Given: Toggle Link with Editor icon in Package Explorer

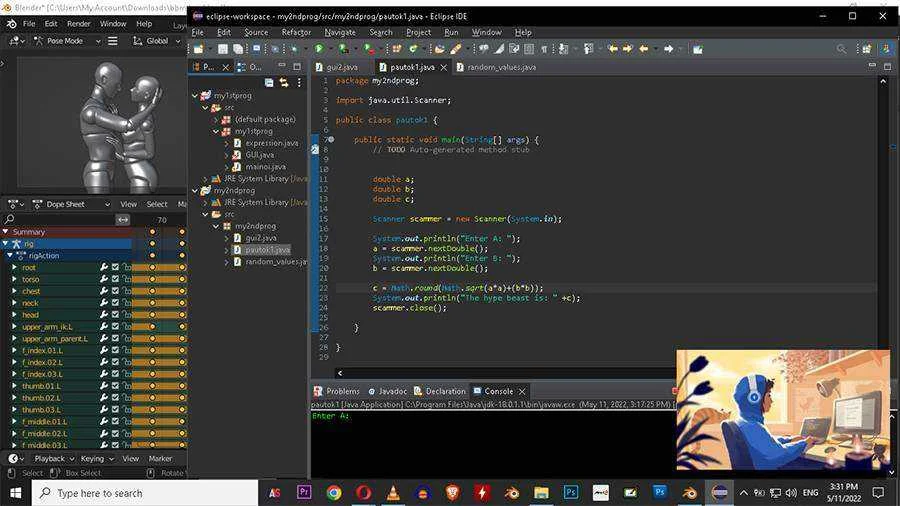Looking at the screenshot, I should point(284,83).
